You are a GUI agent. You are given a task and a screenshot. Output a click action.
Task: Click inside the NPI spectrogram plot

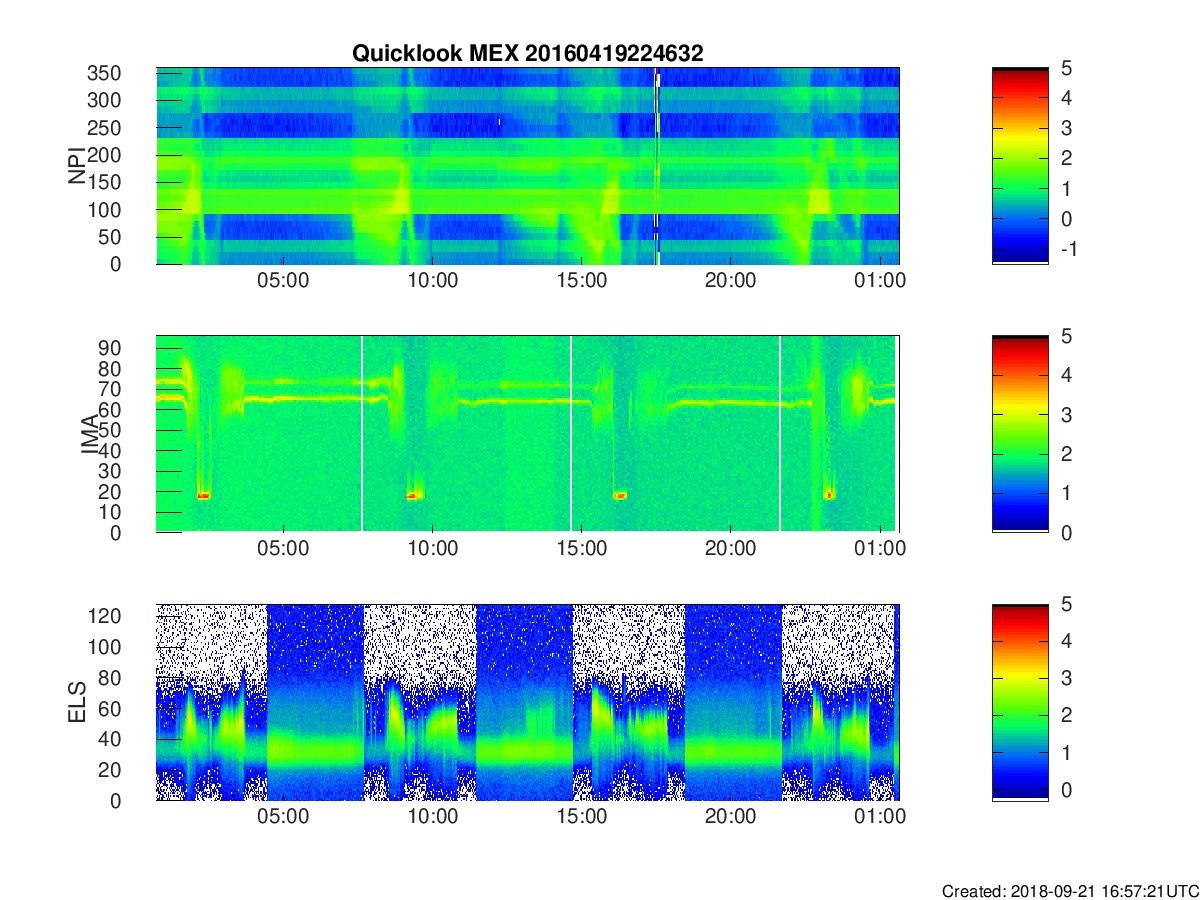(x=527, y=165)
